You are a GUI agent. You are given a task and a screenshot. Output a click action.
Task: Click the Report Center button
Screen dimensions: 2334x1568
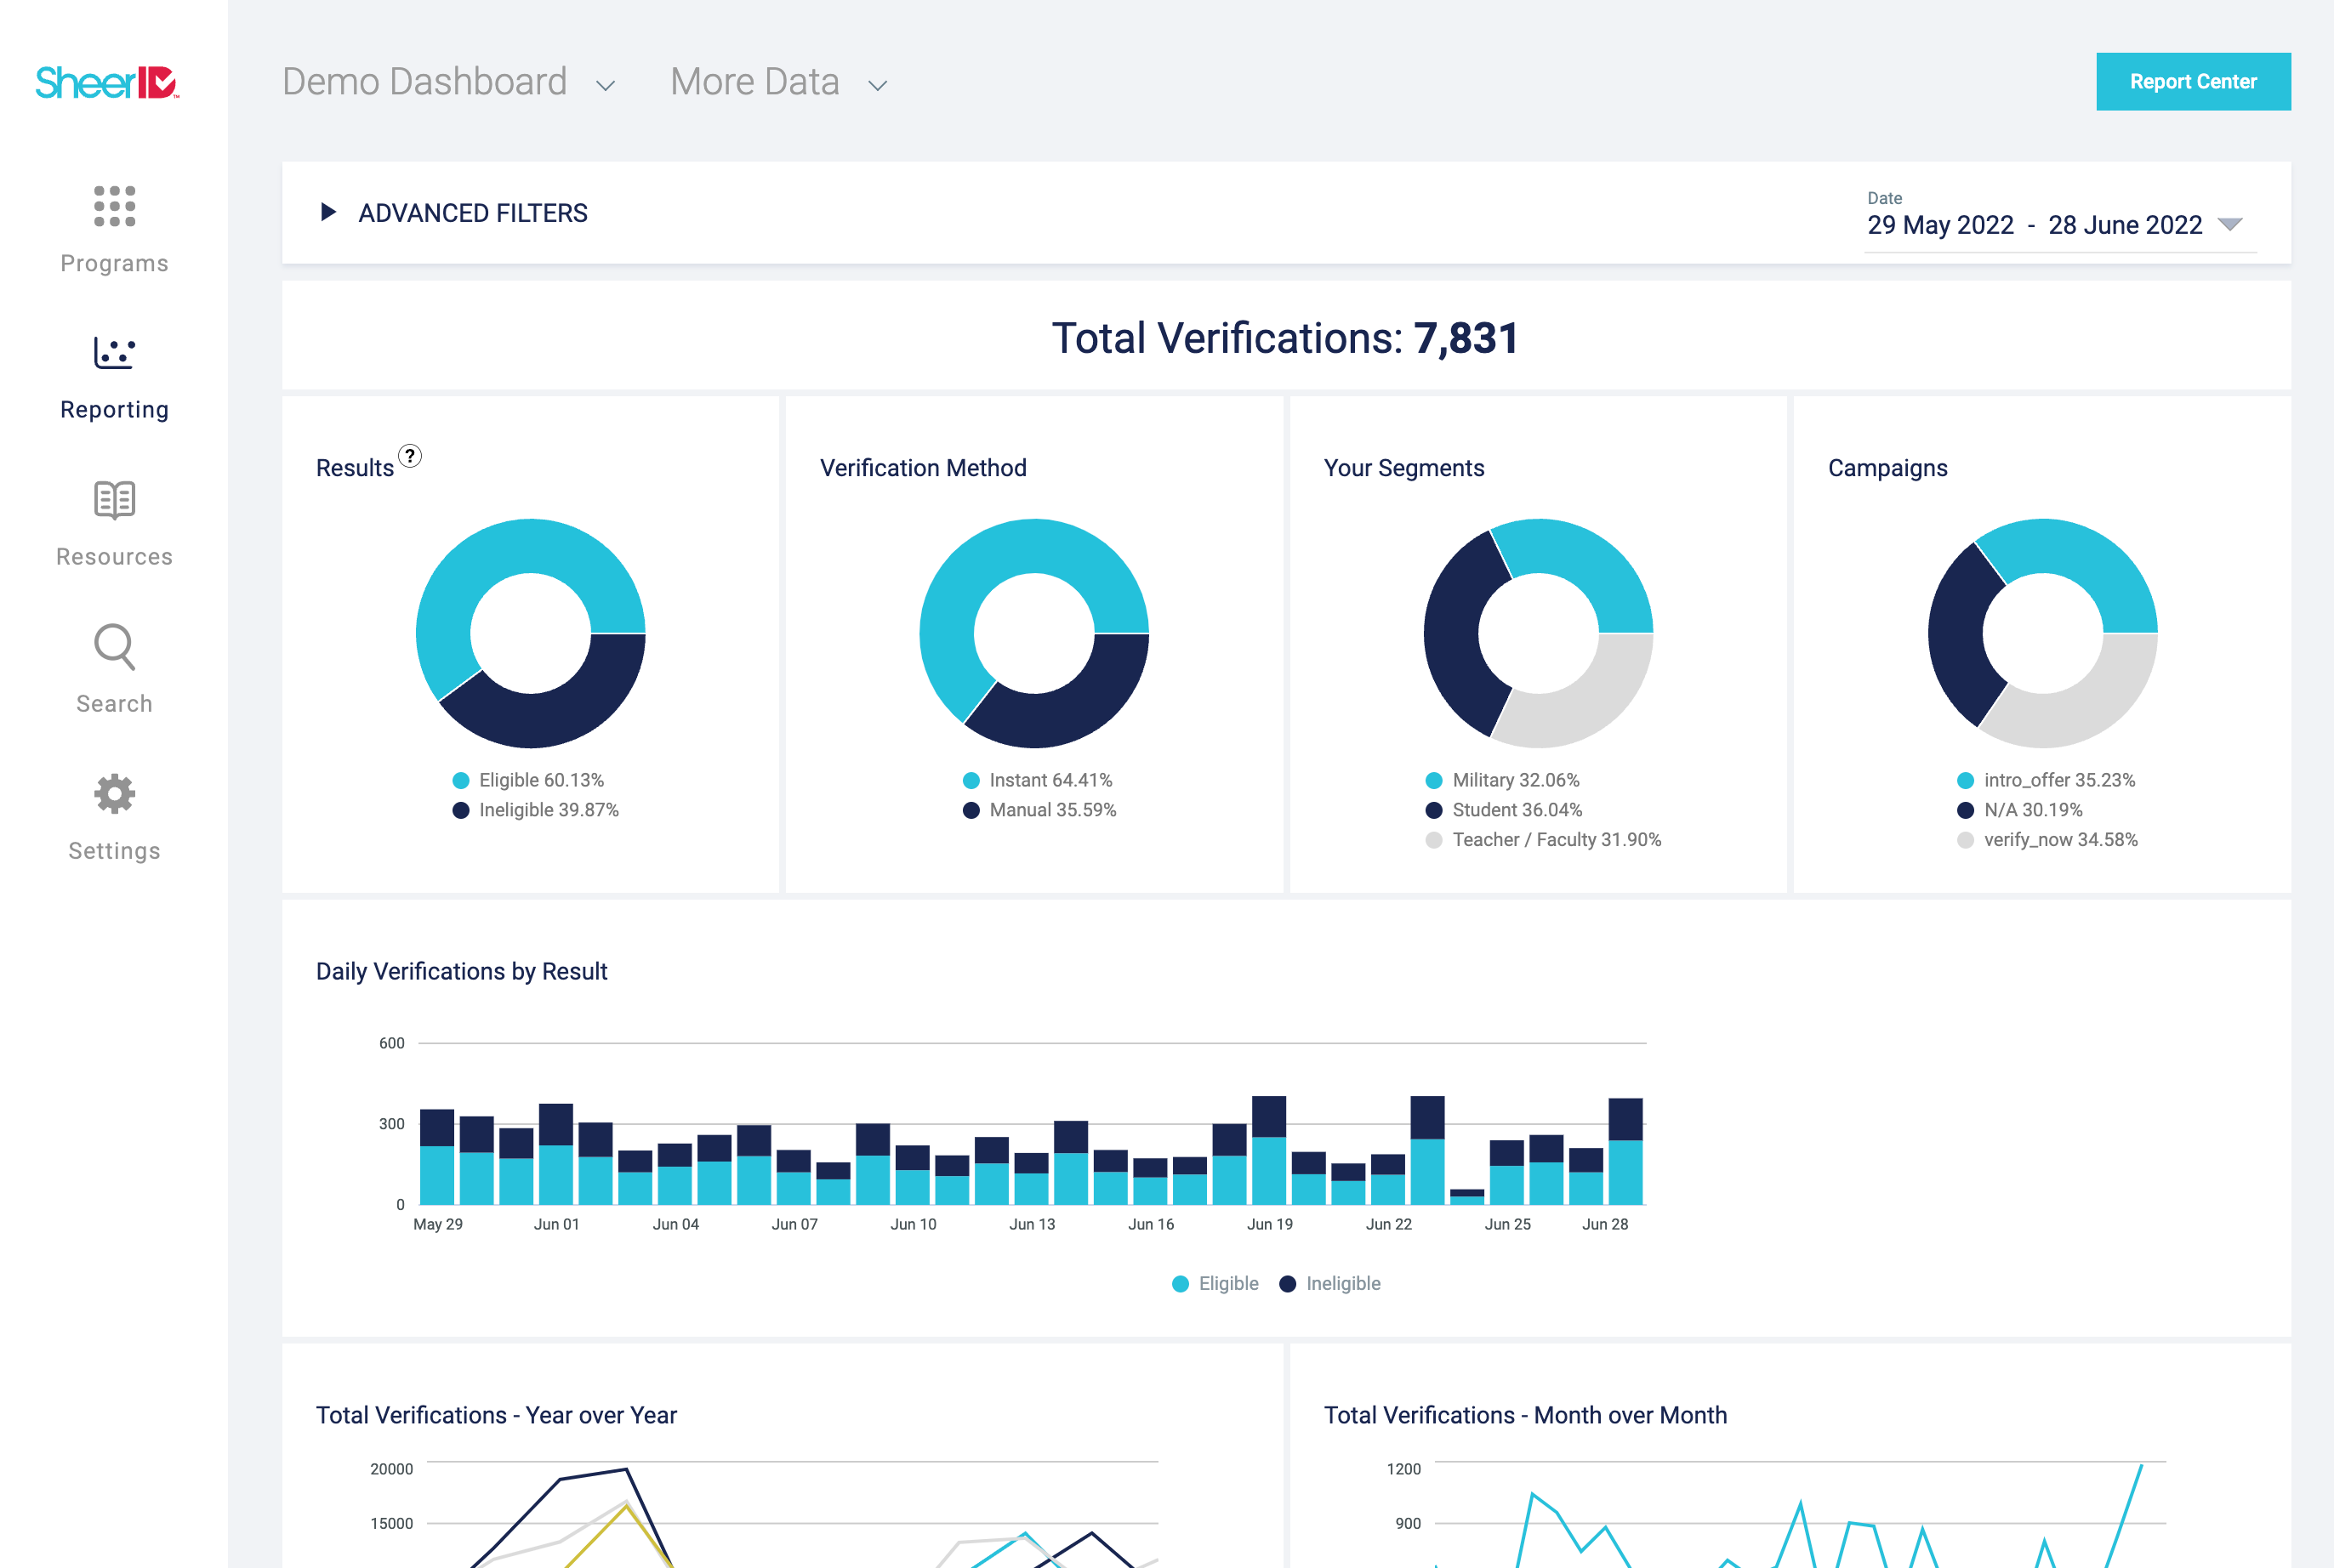(2193, 81)
